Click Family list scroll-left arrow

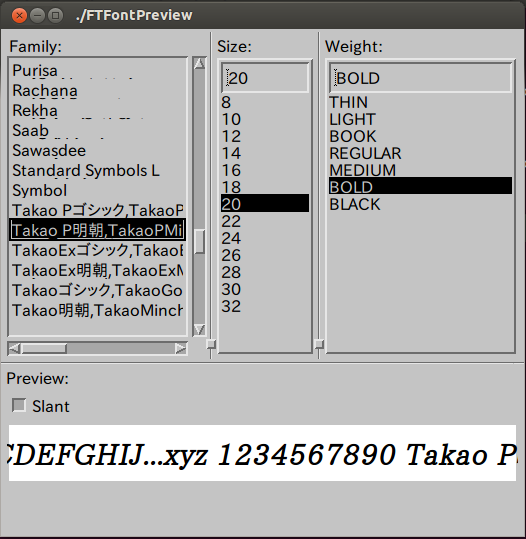pyautogui.click(x=14, y=348)
